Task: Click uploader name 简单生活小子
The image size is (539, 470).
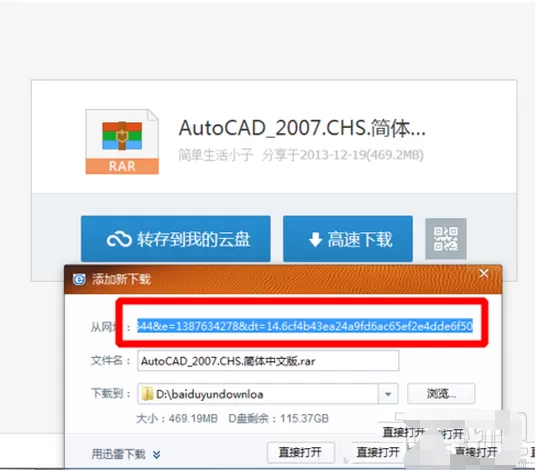Action: coord(216,155)
